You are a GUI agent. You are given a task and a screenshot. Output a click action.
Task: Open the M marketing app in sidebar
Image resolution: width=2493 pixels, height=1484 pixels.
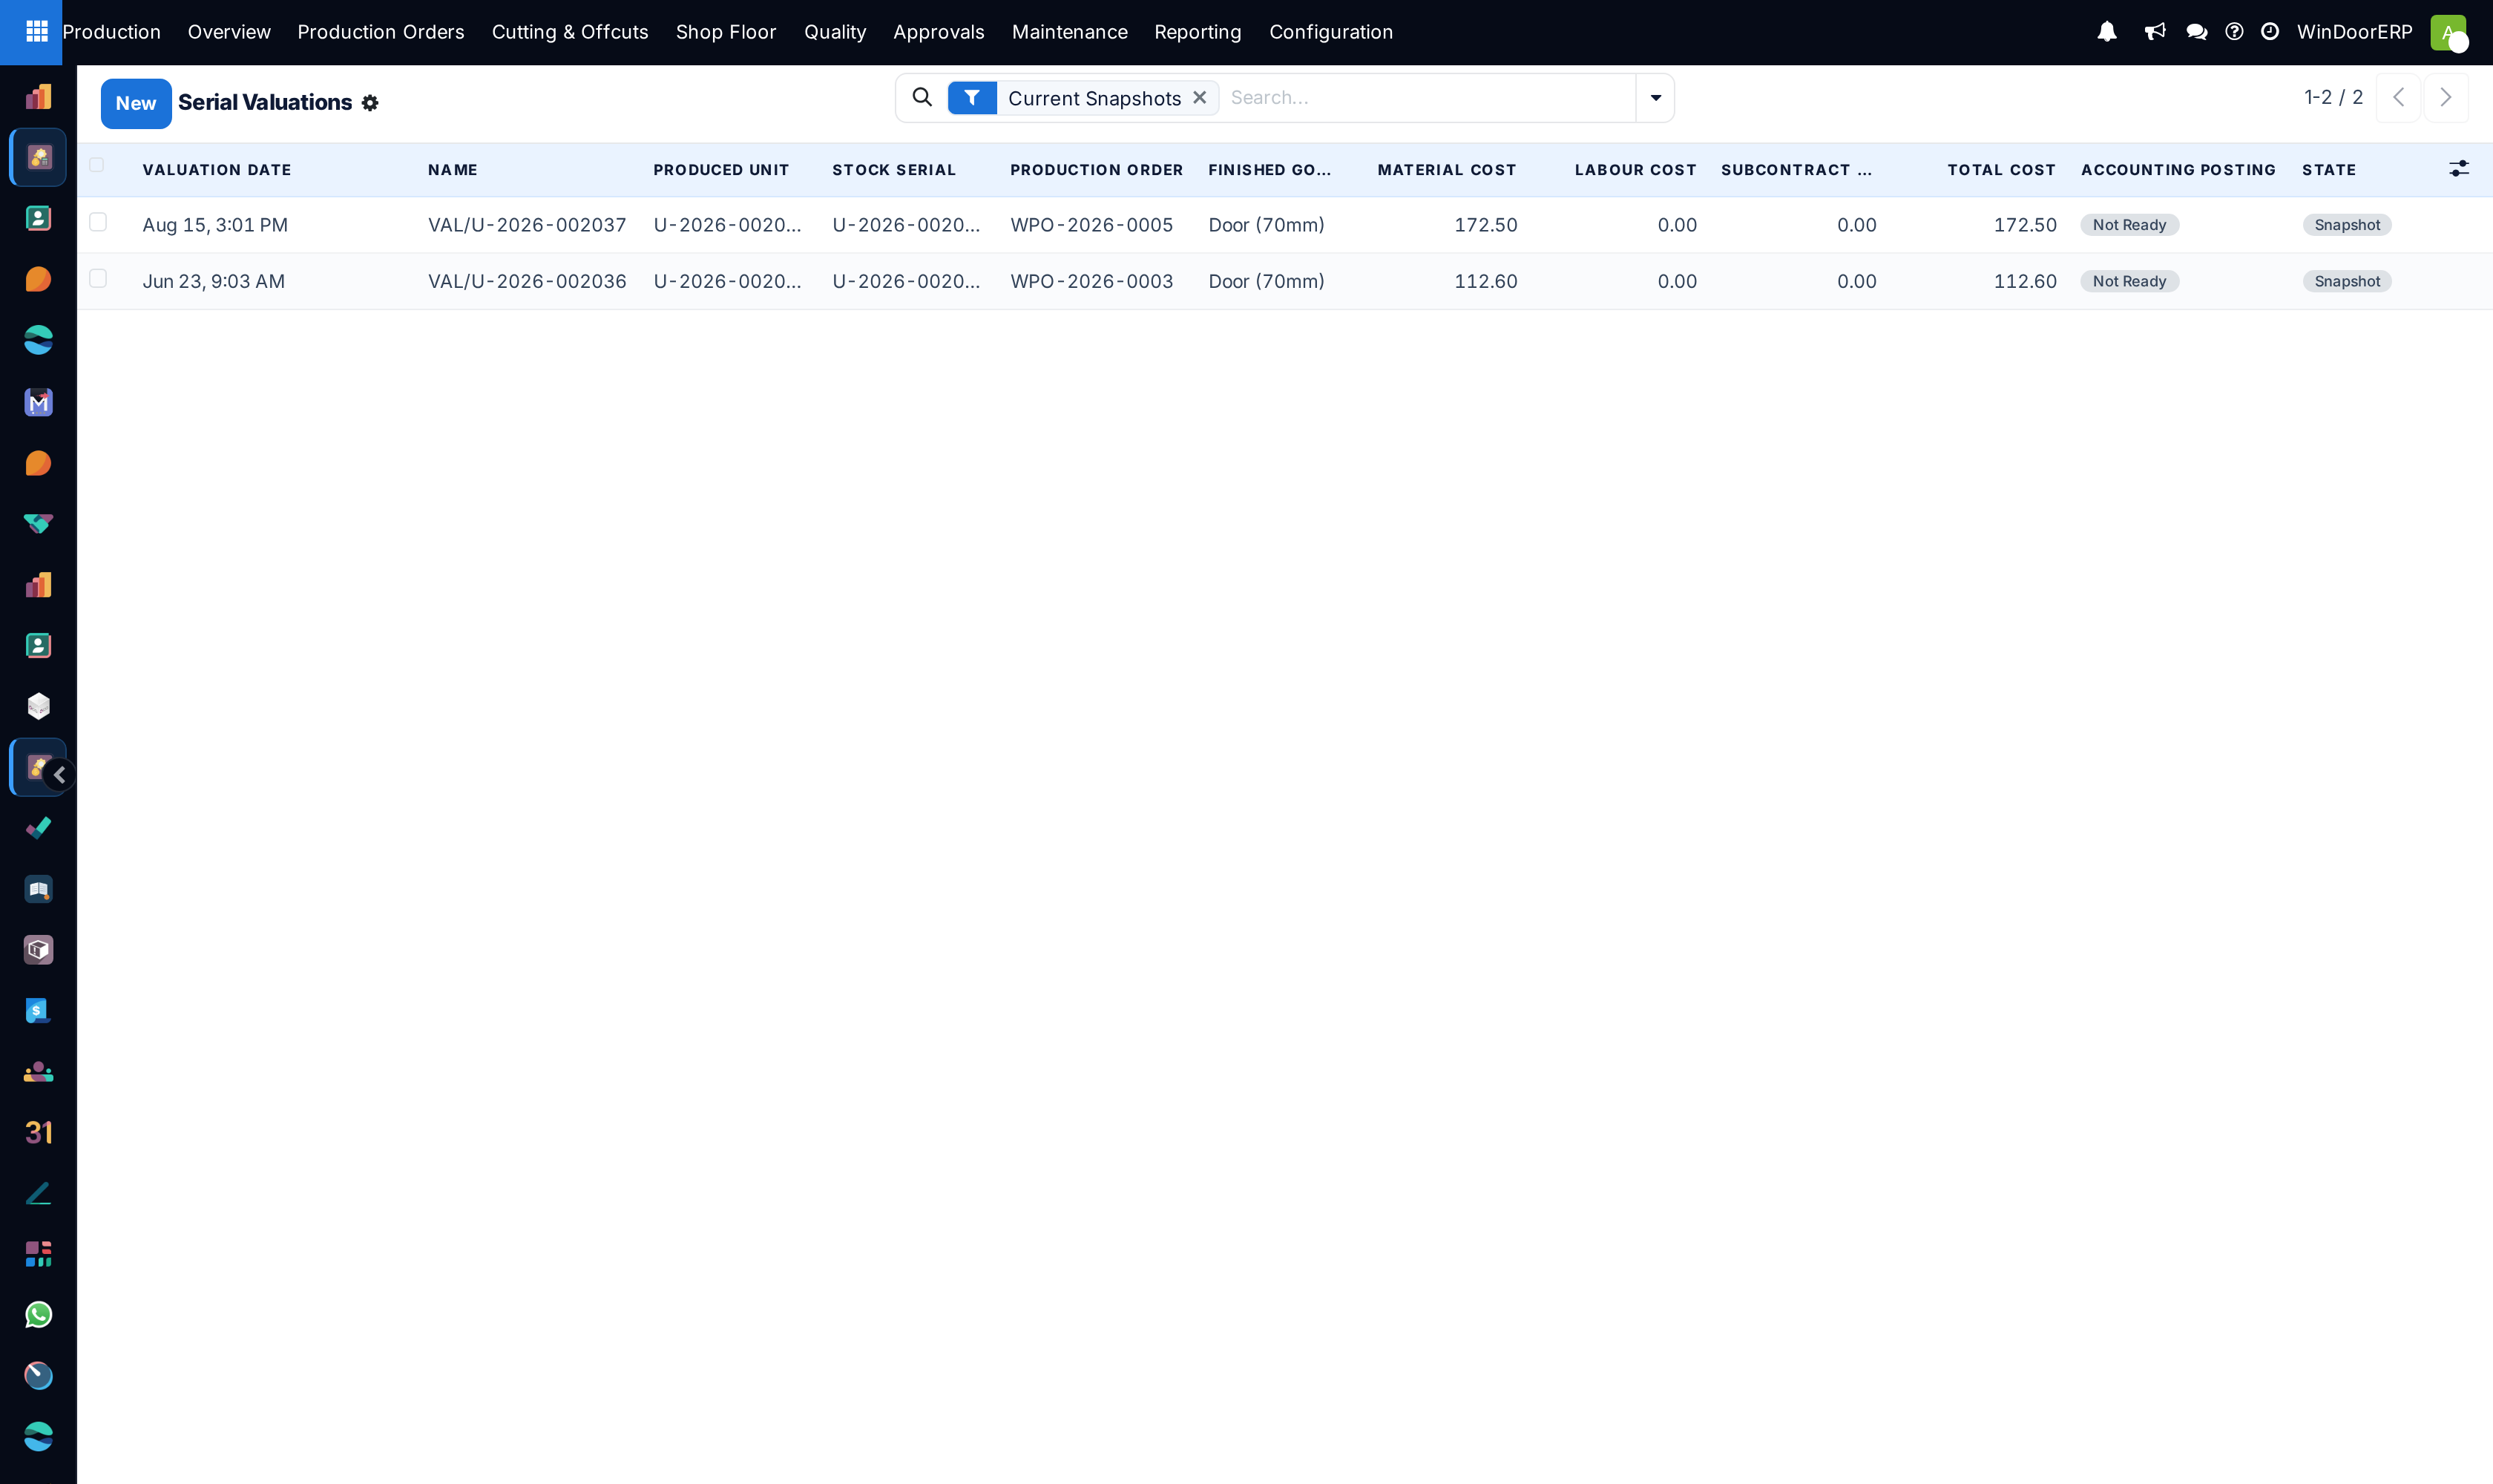coord(38,402)
